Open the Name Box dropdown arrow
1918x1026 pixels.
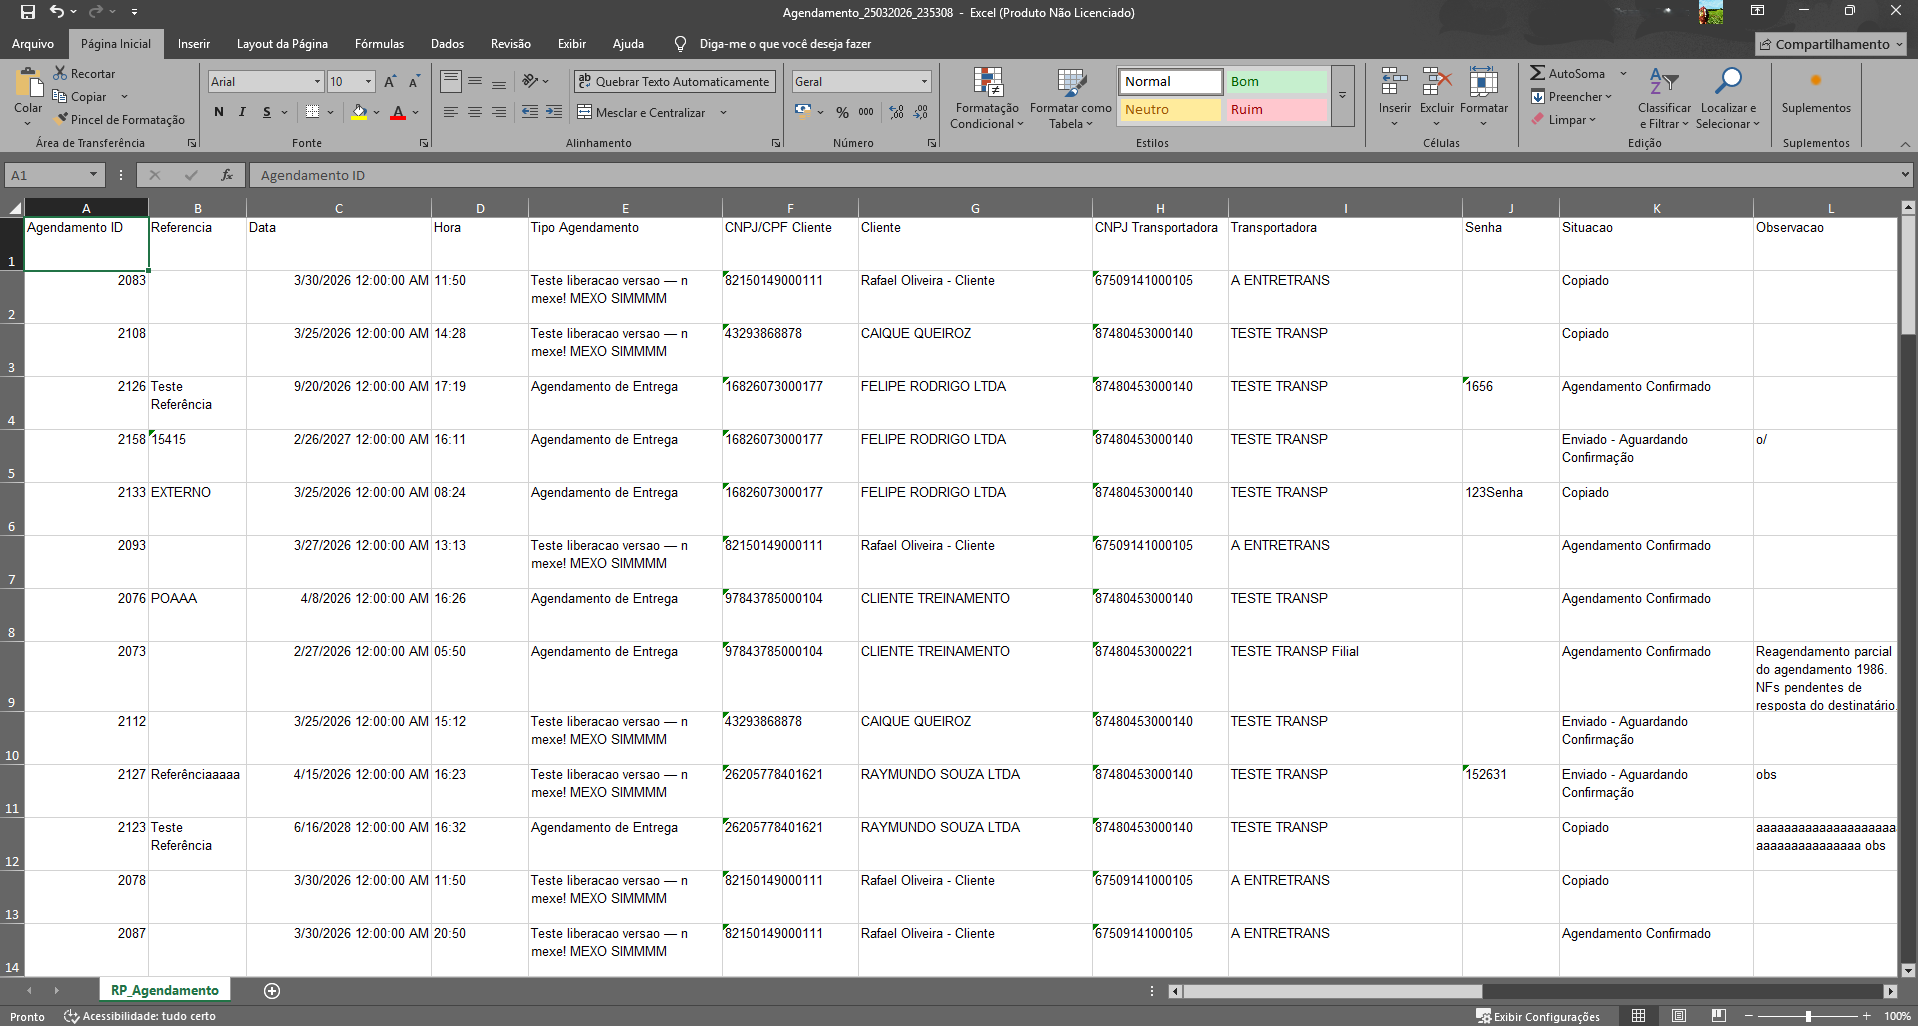[x=93, y=175]
